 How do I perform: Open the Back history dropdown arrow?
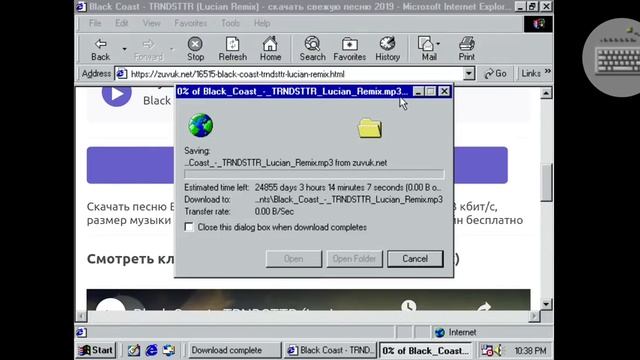[x=124, y=49]
